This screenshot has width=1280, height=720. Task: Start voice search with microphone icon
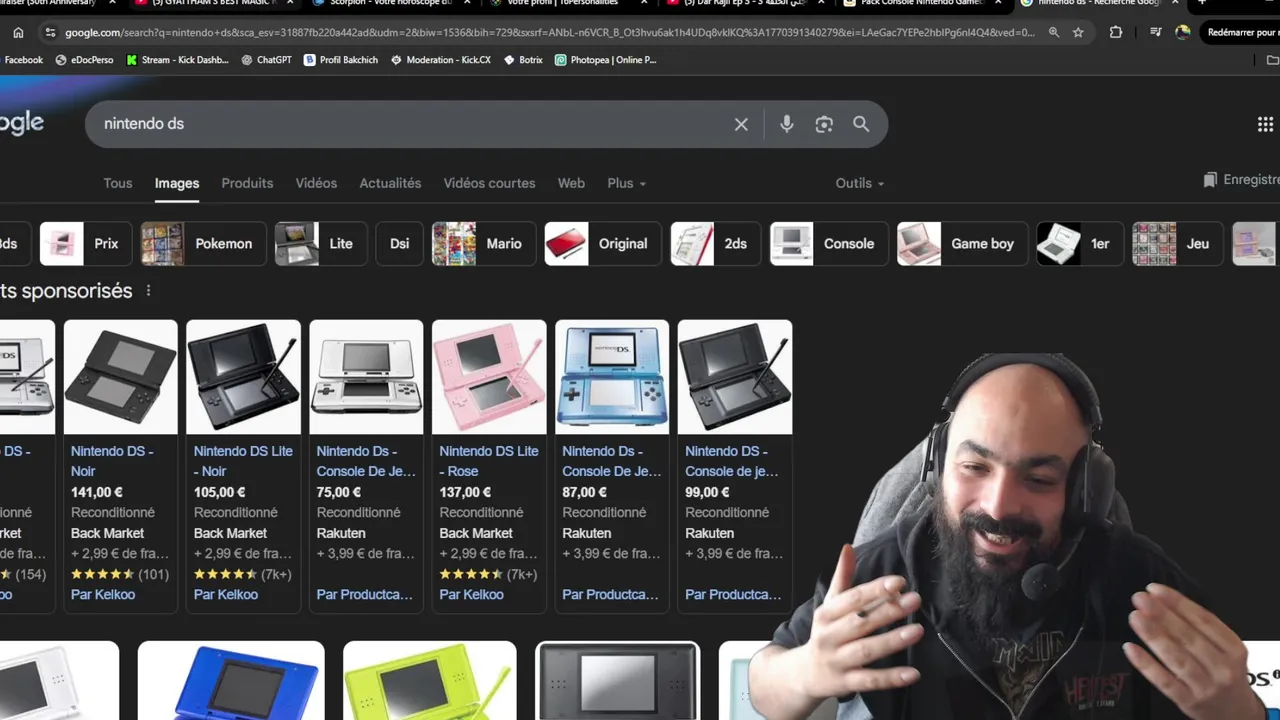click(x=787, y=124)
